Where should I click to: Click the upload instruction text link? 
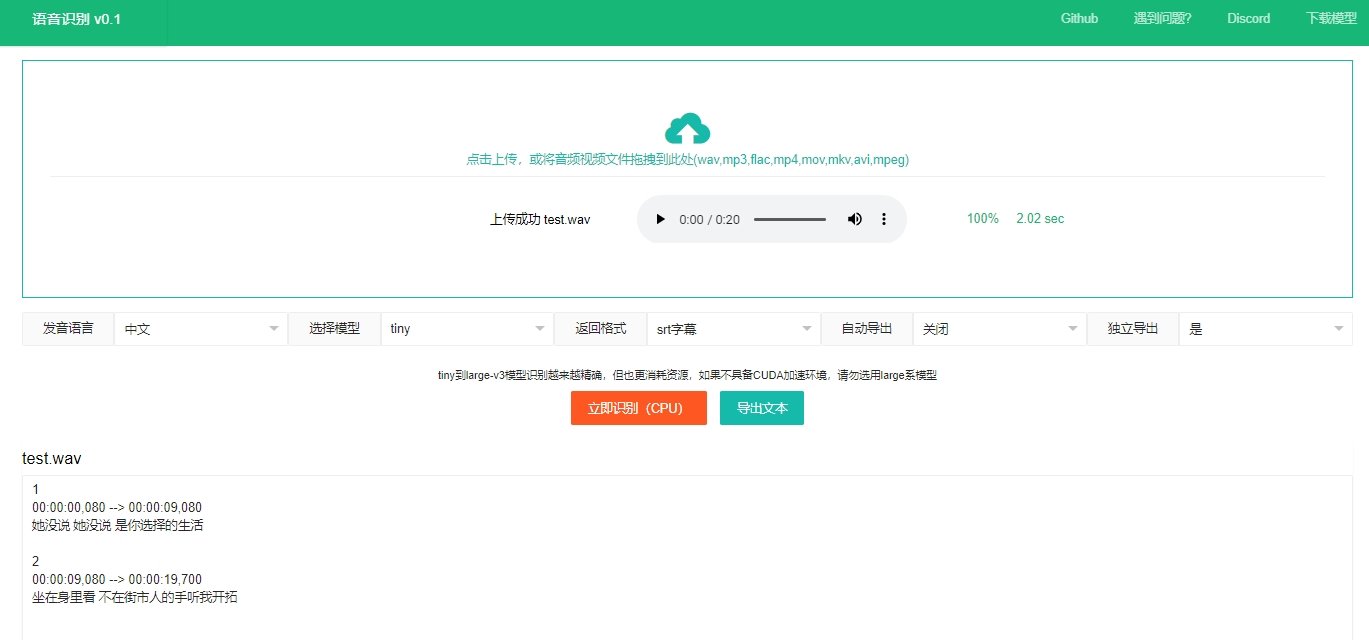click(687, 160)
